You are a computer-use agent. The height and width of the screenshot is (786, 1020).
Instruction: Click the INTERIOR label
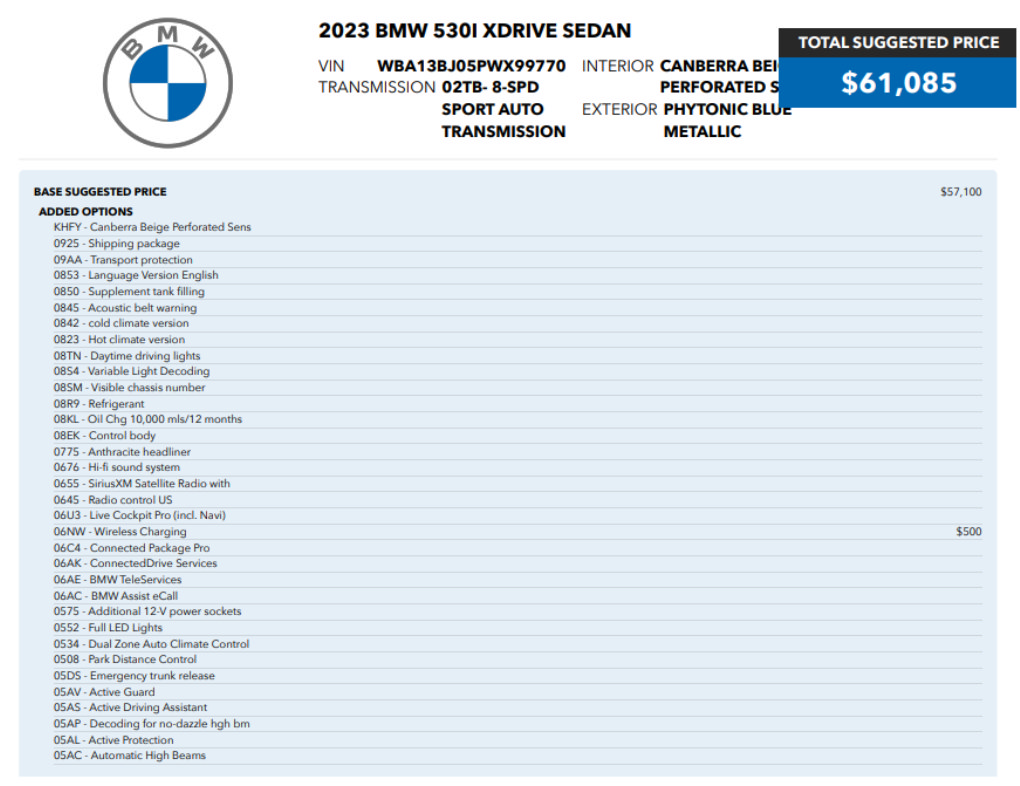[617, 66]
